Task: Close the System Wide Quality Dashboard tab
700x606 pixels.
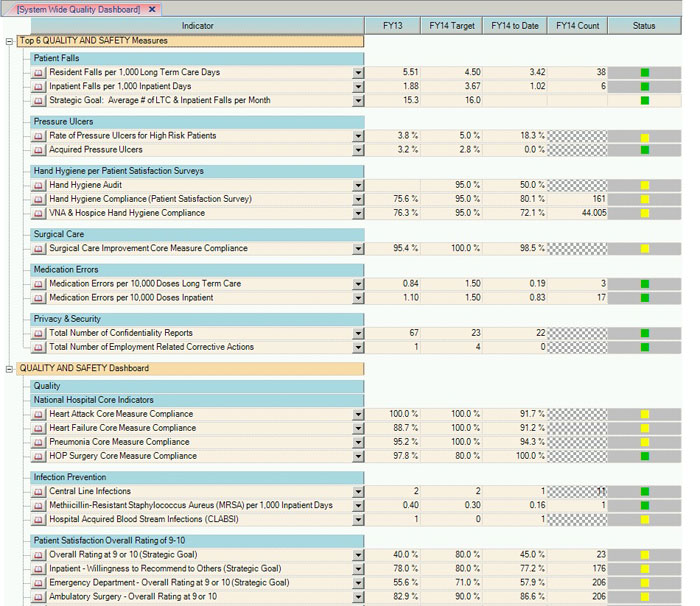Action: point(152,9)
